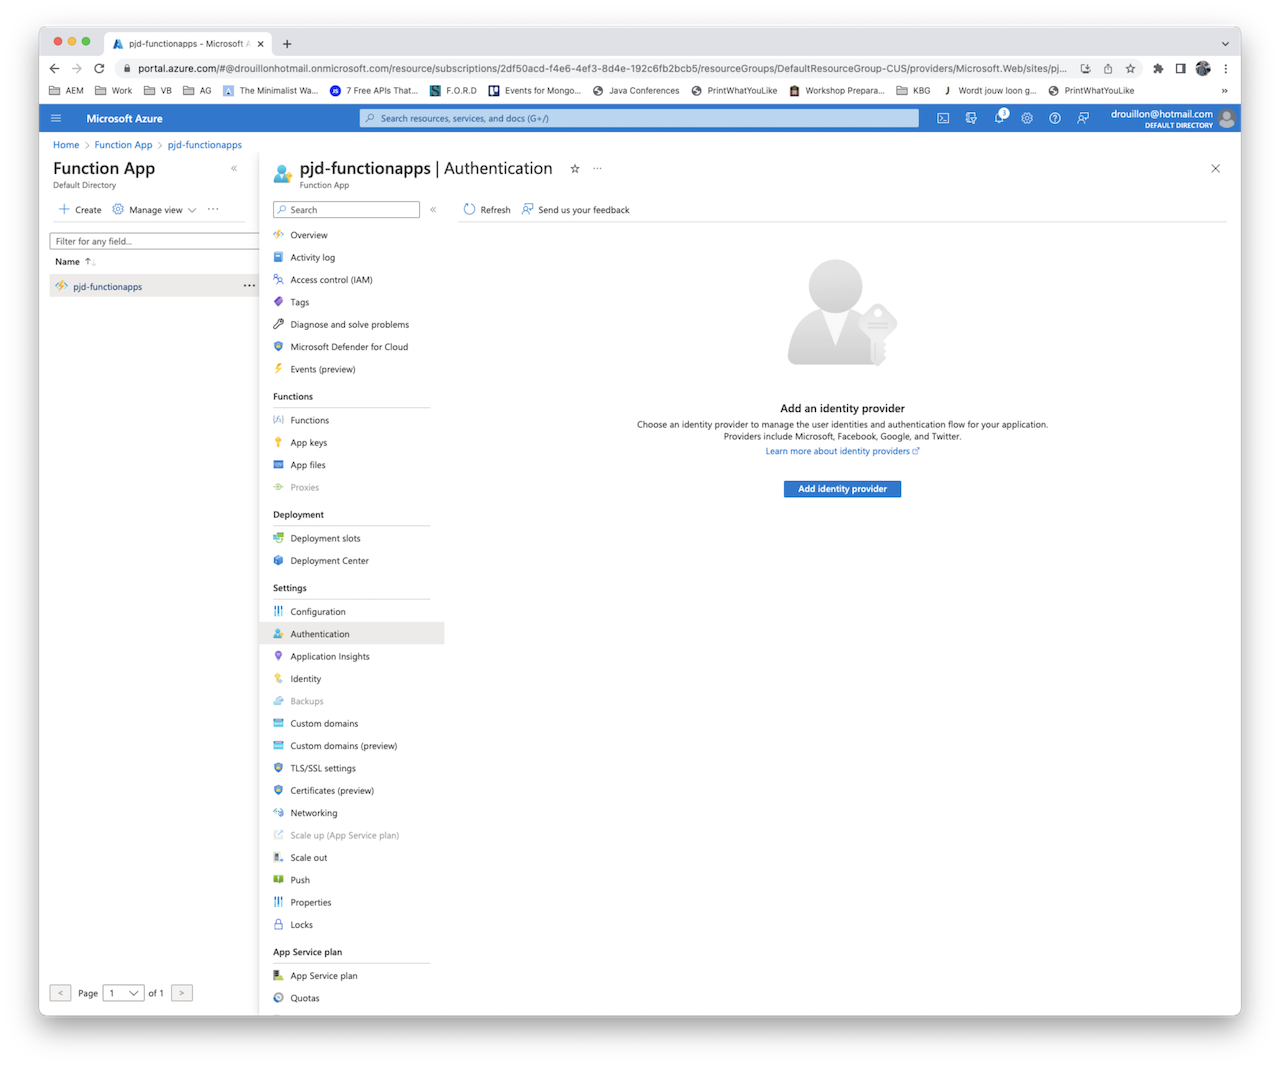Screen dimensions: 1280x1067
Task: Sort list by Name column
Action: pyautogui.click(x=75, y=262)
